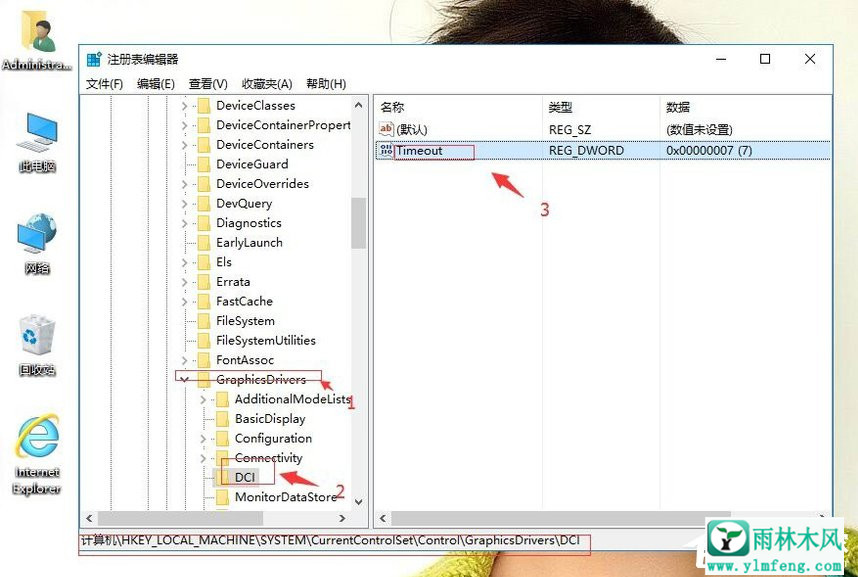Click the REG_SZ type cell
The image size is (858, 577).
[570, 130]
